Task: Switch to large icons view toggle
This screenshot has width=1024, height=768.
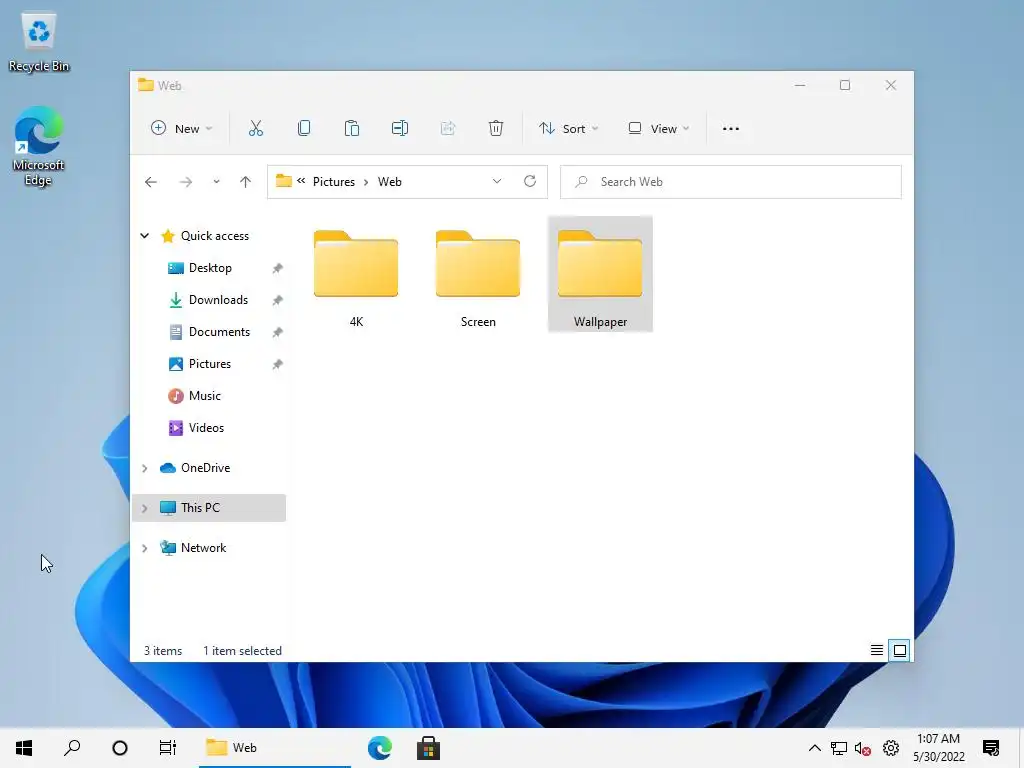Action: click(x=899, y=650)
